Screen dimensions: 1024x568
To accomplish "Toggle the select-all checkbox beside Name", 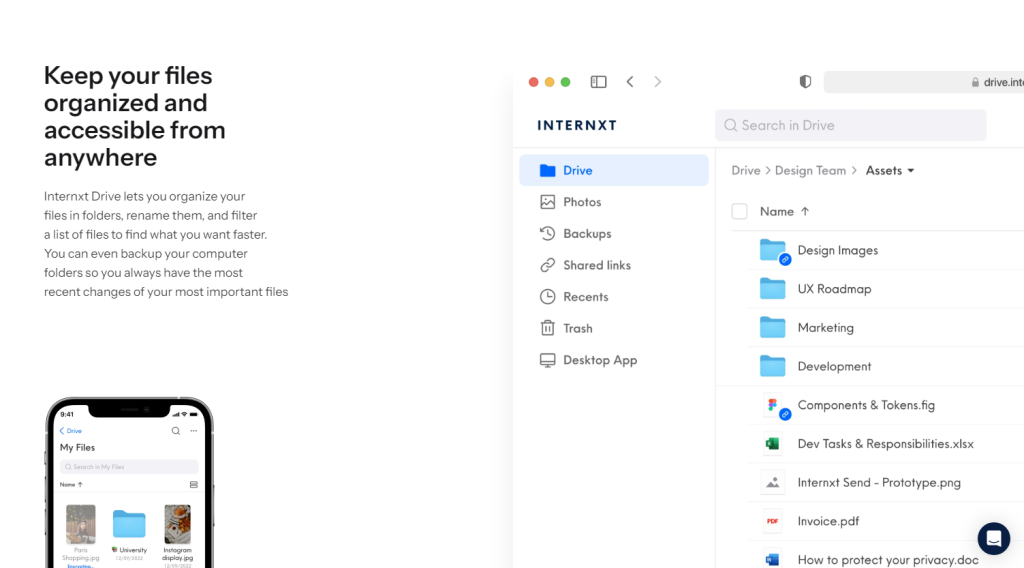I will [x=739, y=211].
